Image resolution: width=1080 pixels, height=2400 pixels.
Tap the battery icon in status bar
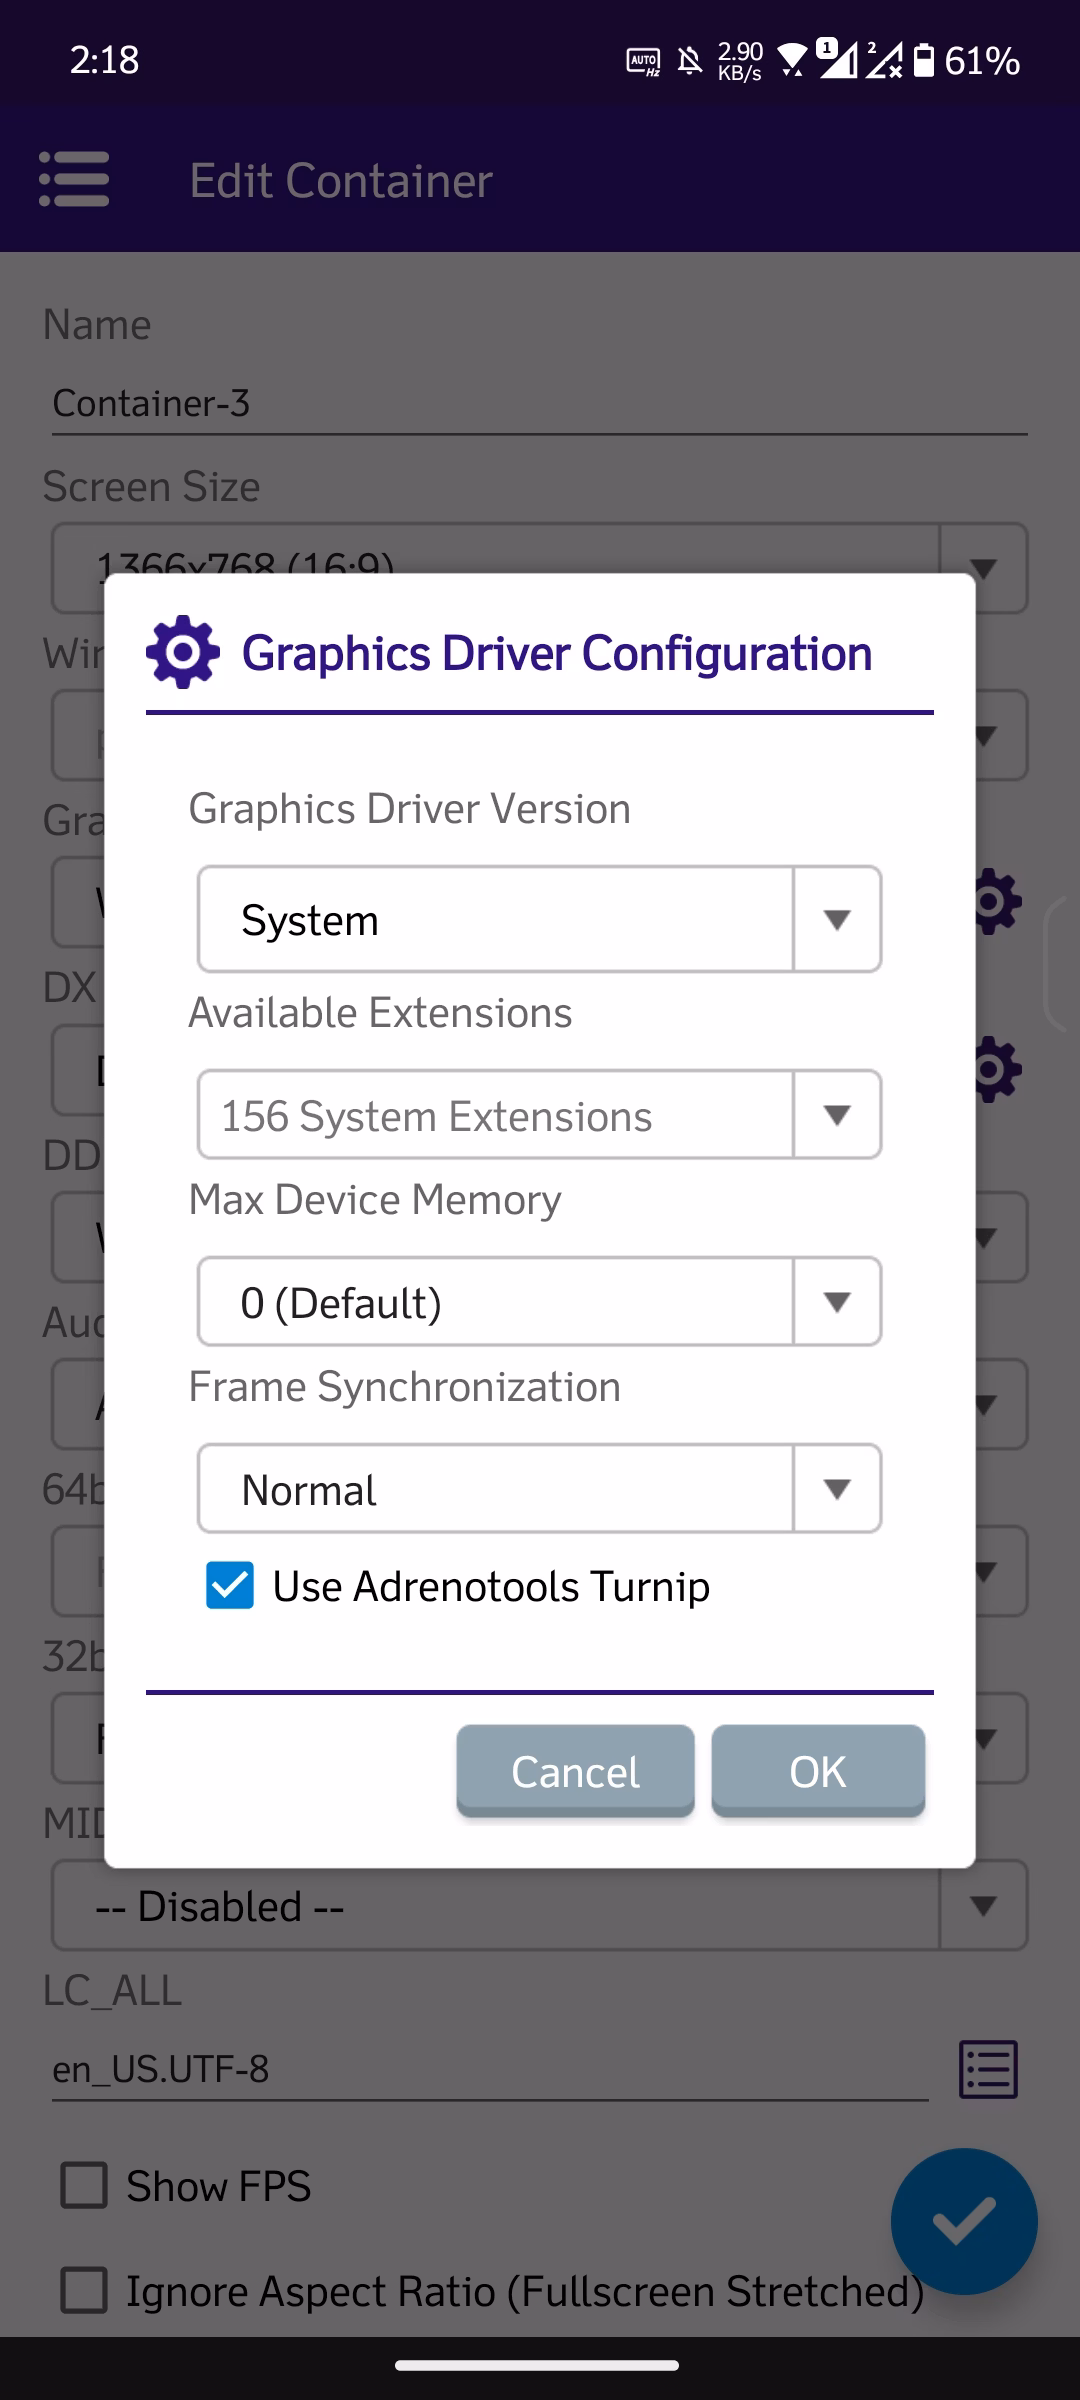pyautogui.click(x=925, y=61)
